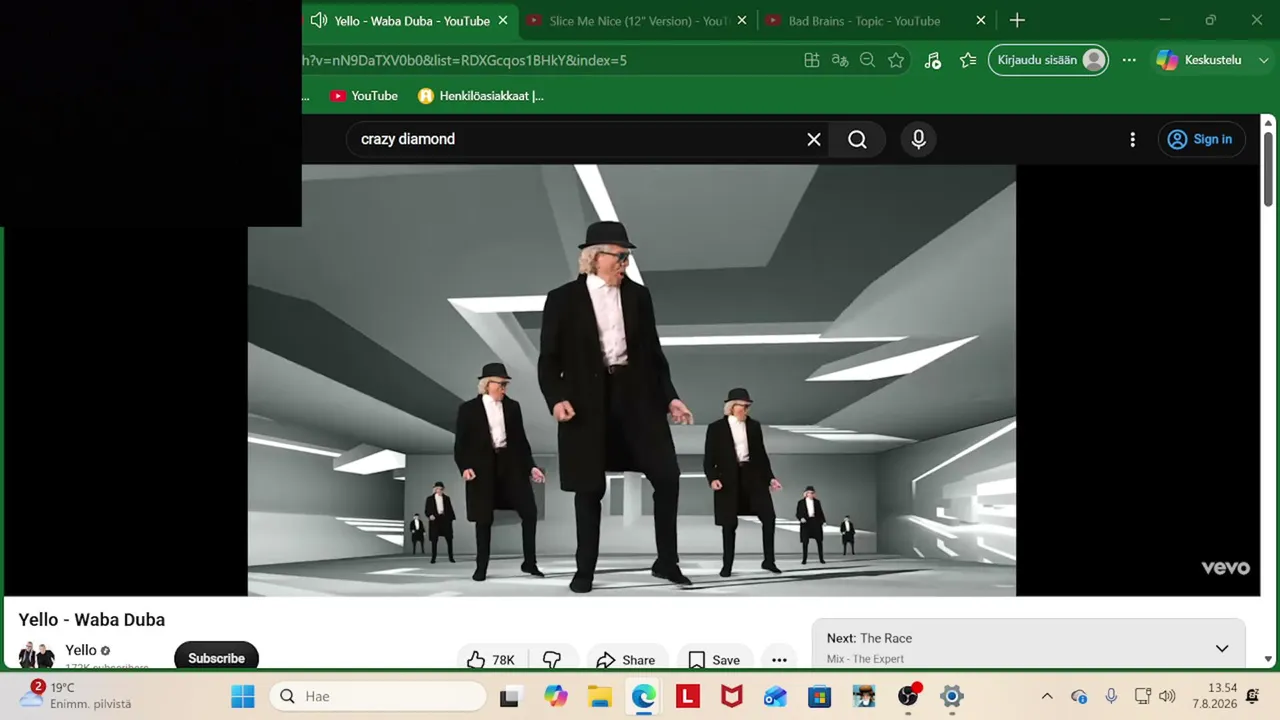Open the weather widget on taskbar
Screen dimensions: 1280x720
pos(75,696)
